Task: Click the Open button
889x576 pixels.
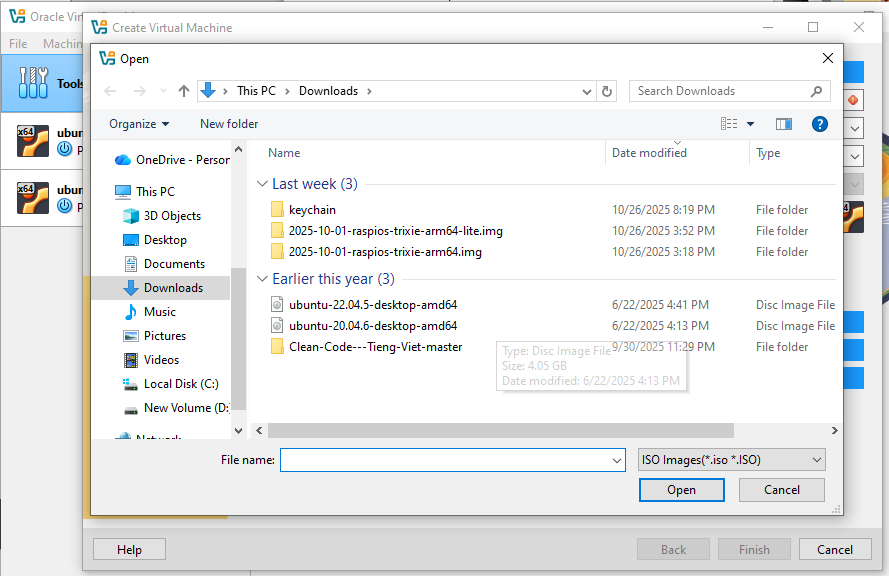Action: click(681, 490)
